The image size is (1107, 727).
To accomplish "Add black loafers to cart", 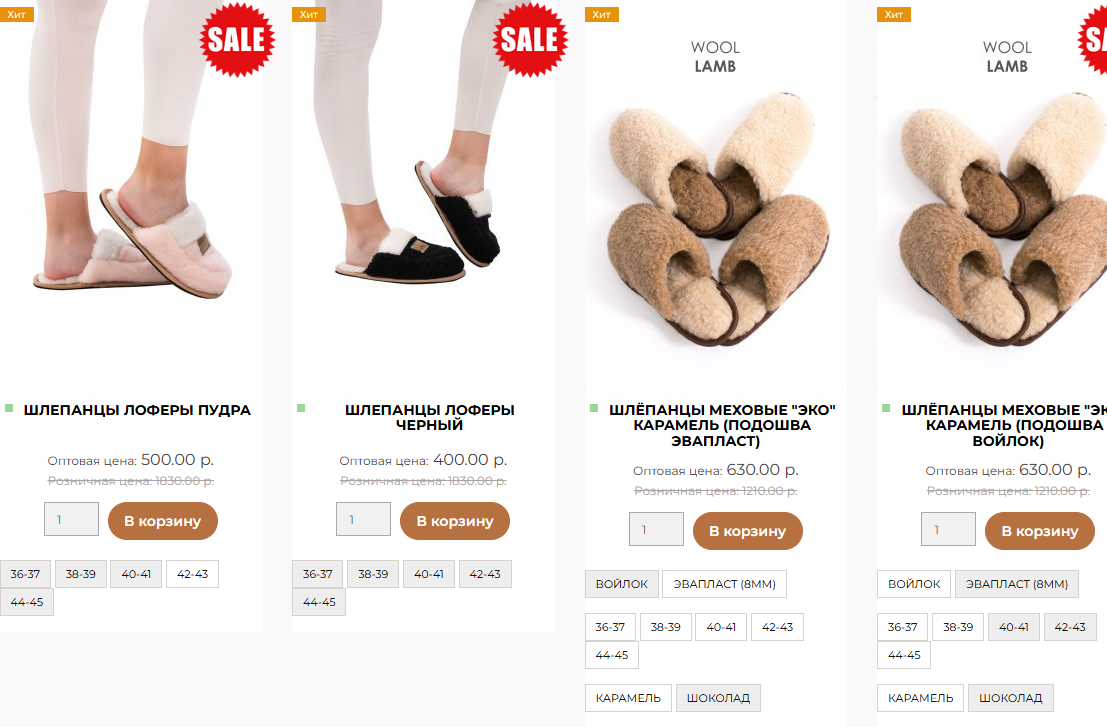I will (x=454, y=521).
